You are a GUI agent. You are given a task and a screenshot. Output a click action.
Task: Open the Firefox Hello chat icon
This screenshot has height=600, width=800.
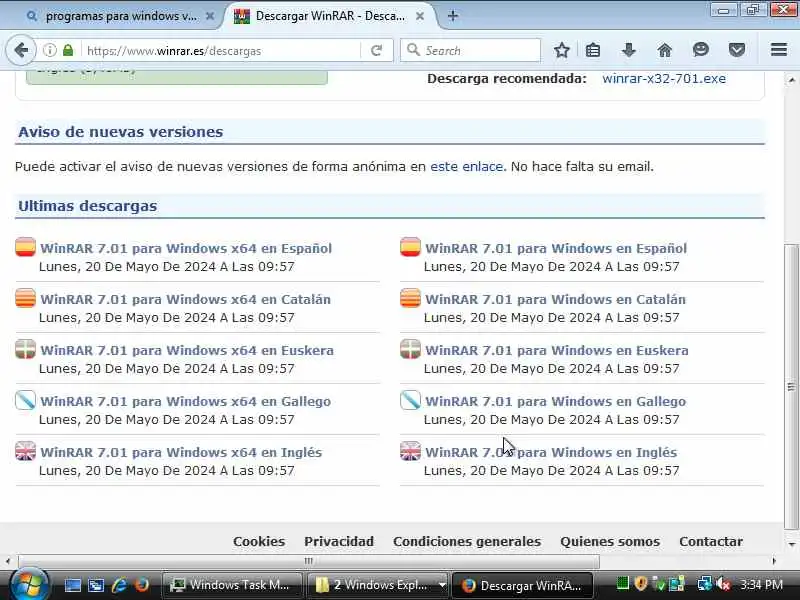[701, 49]
